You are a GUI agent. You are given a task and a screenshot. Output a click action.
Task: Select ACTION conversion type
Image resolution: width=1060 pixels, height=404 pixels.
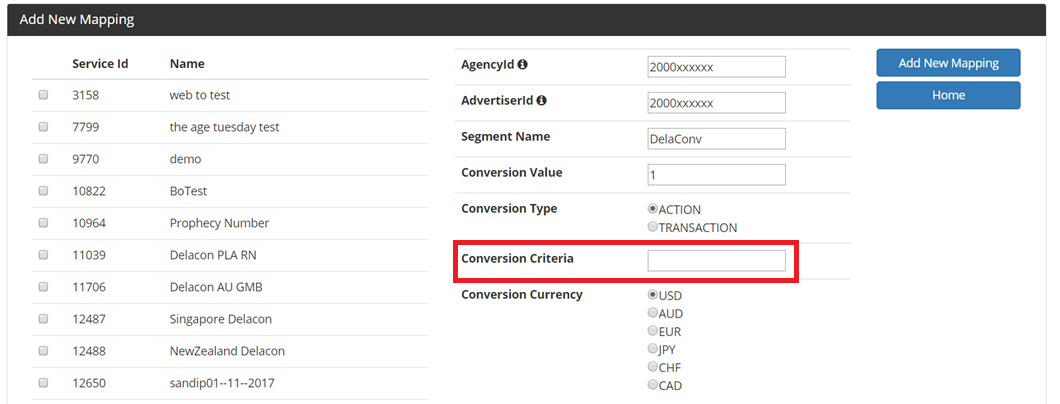pos(652,209)
